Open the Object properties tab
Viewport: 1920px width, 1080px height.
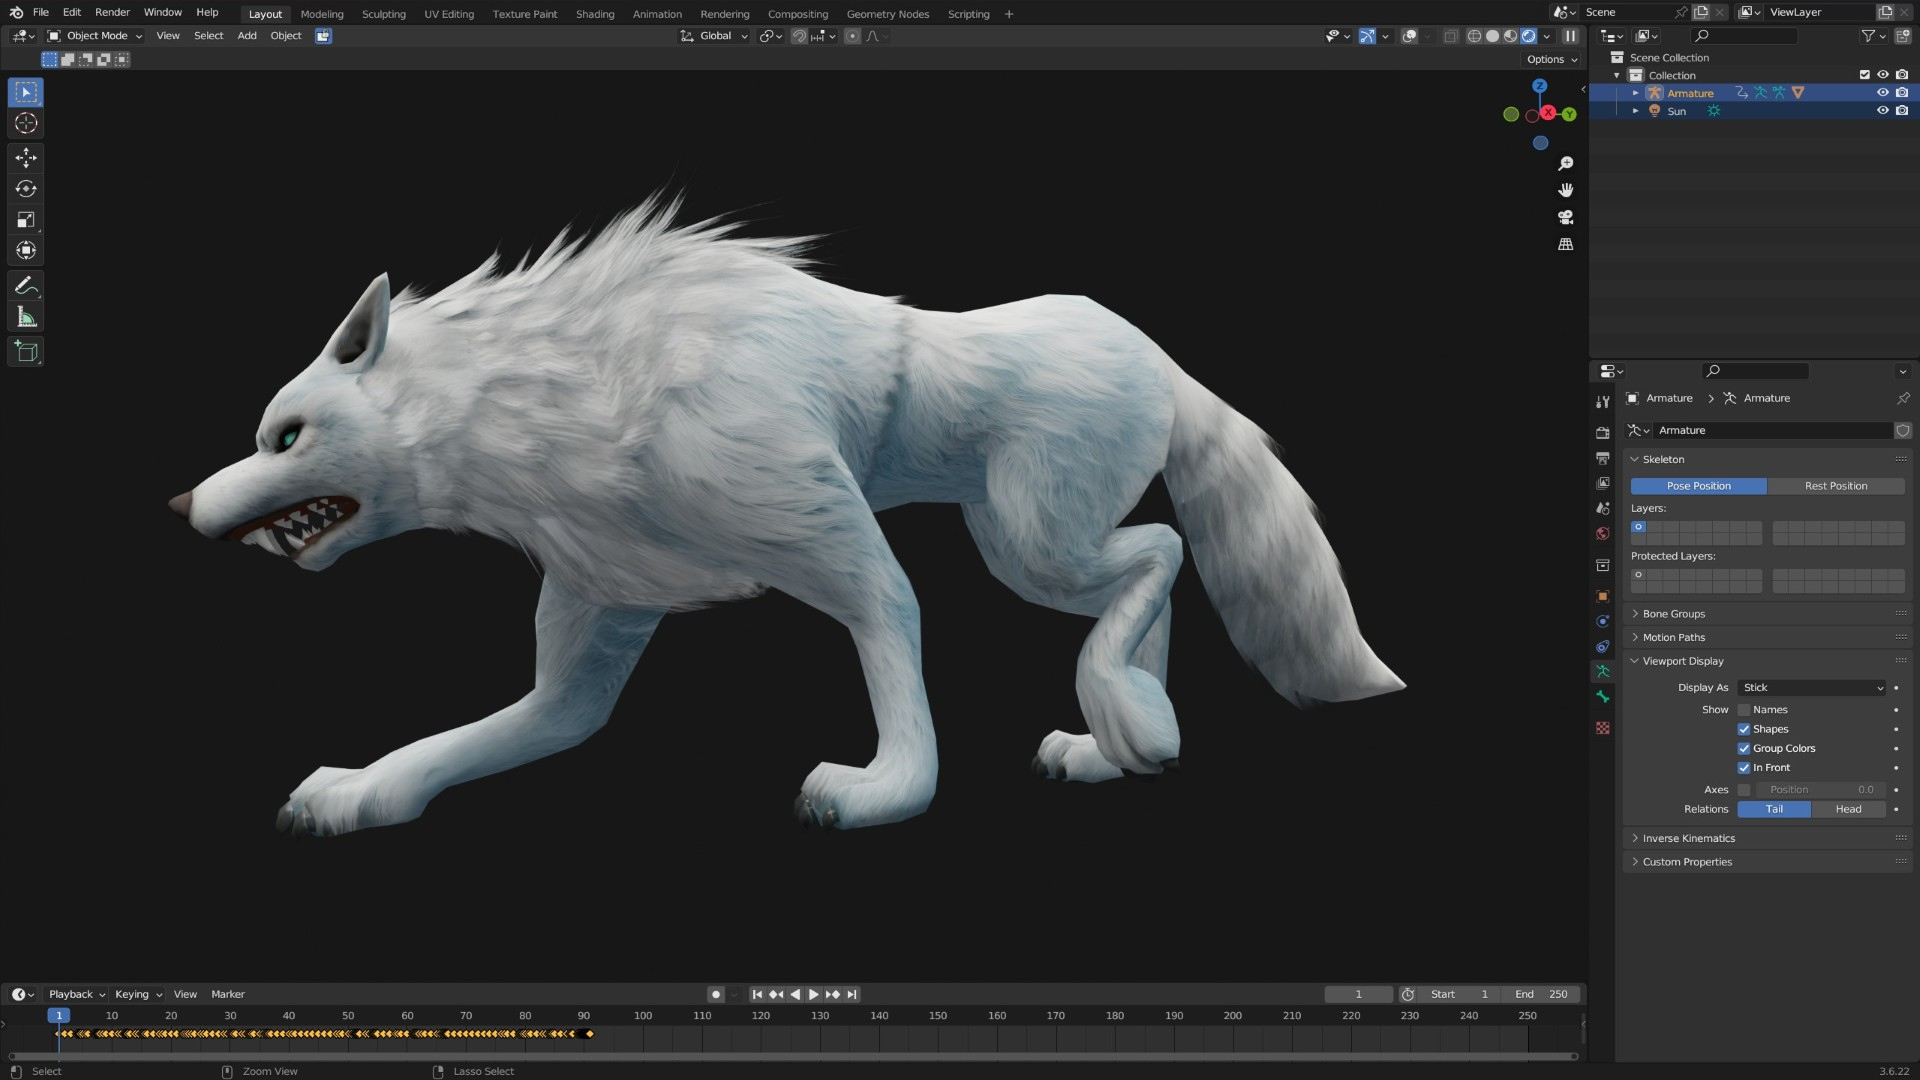(x=1603, y=596)
